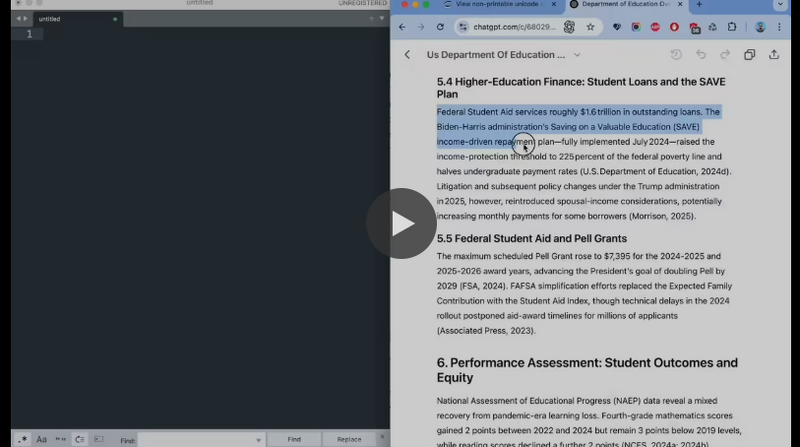This screenshot has width=800, height=447.
Task: Open the Sublime tab list dropdown arrow
Action: coord(382,19)
